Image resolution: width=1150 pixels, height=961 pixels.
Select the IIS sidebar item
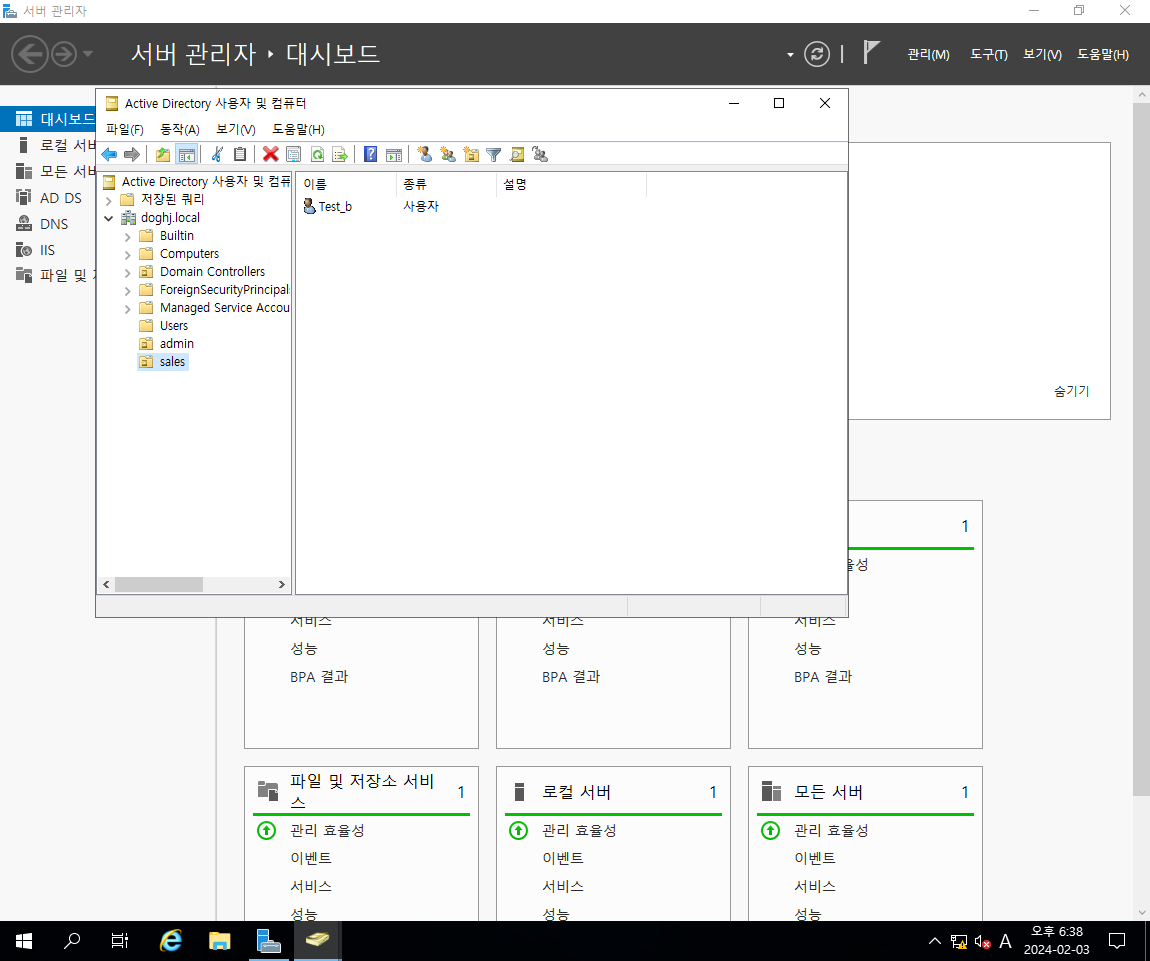[47, 250]
